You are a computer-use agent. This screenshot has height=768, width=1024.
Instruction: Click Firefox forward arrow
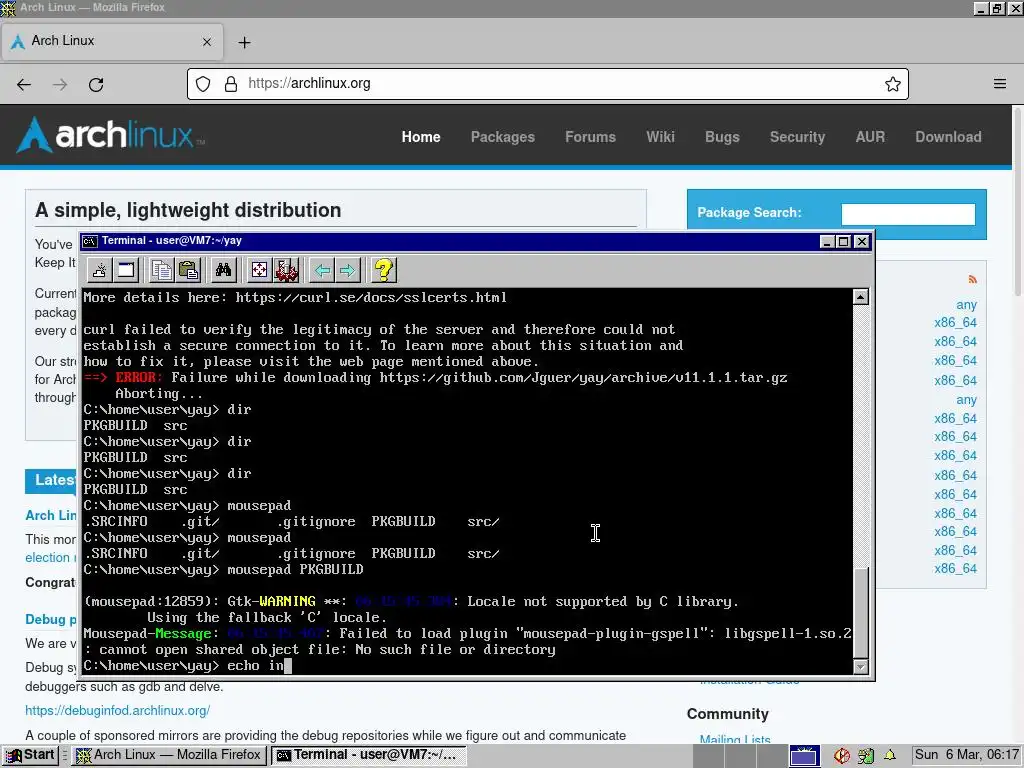[x=60, y=84]
